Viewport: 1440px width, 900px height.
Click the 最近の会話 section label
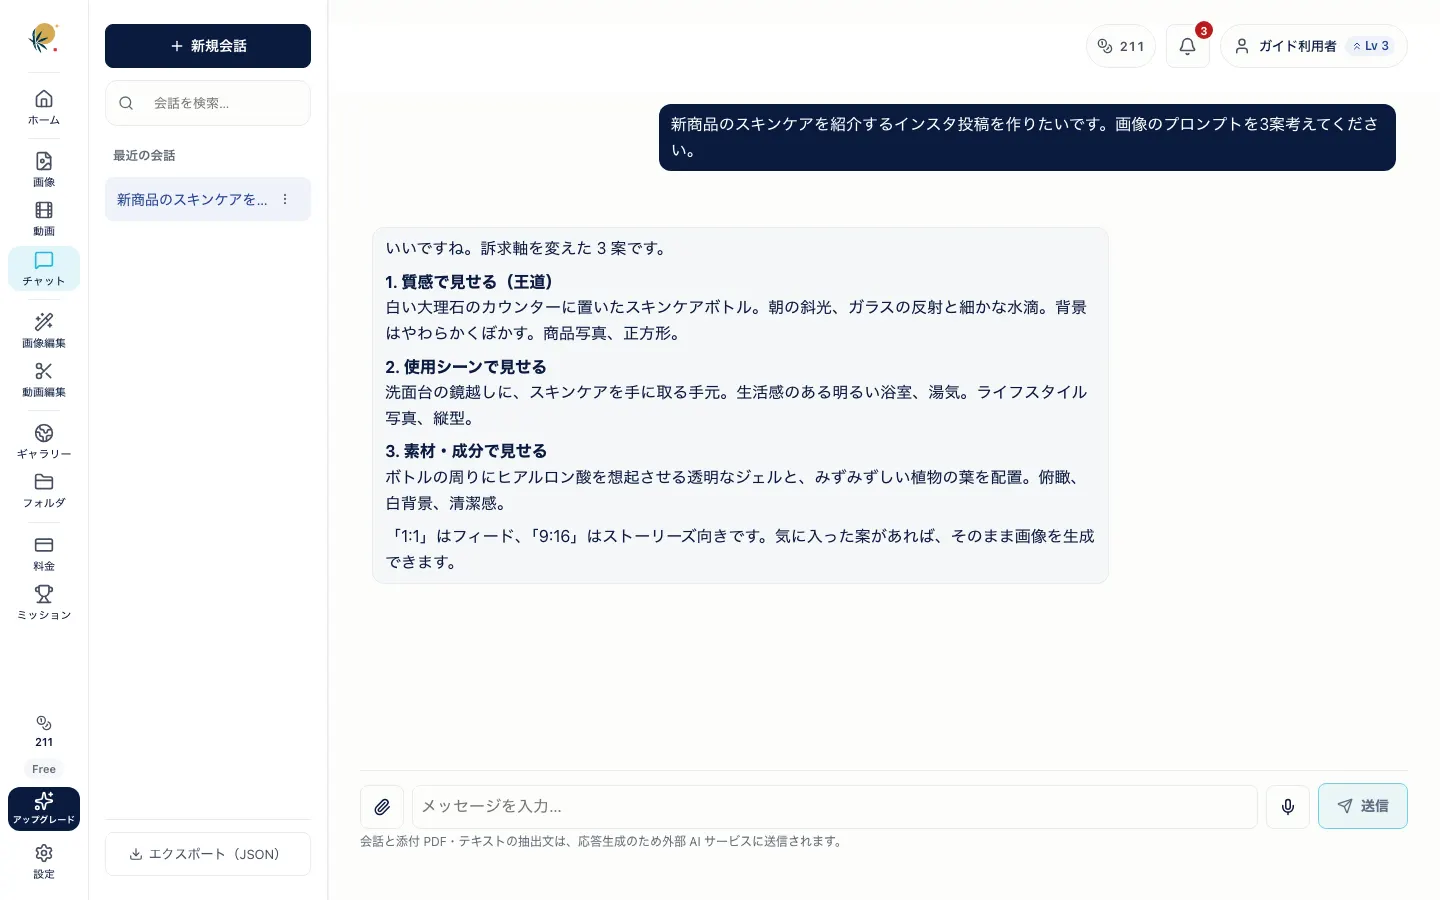[144, 156]
